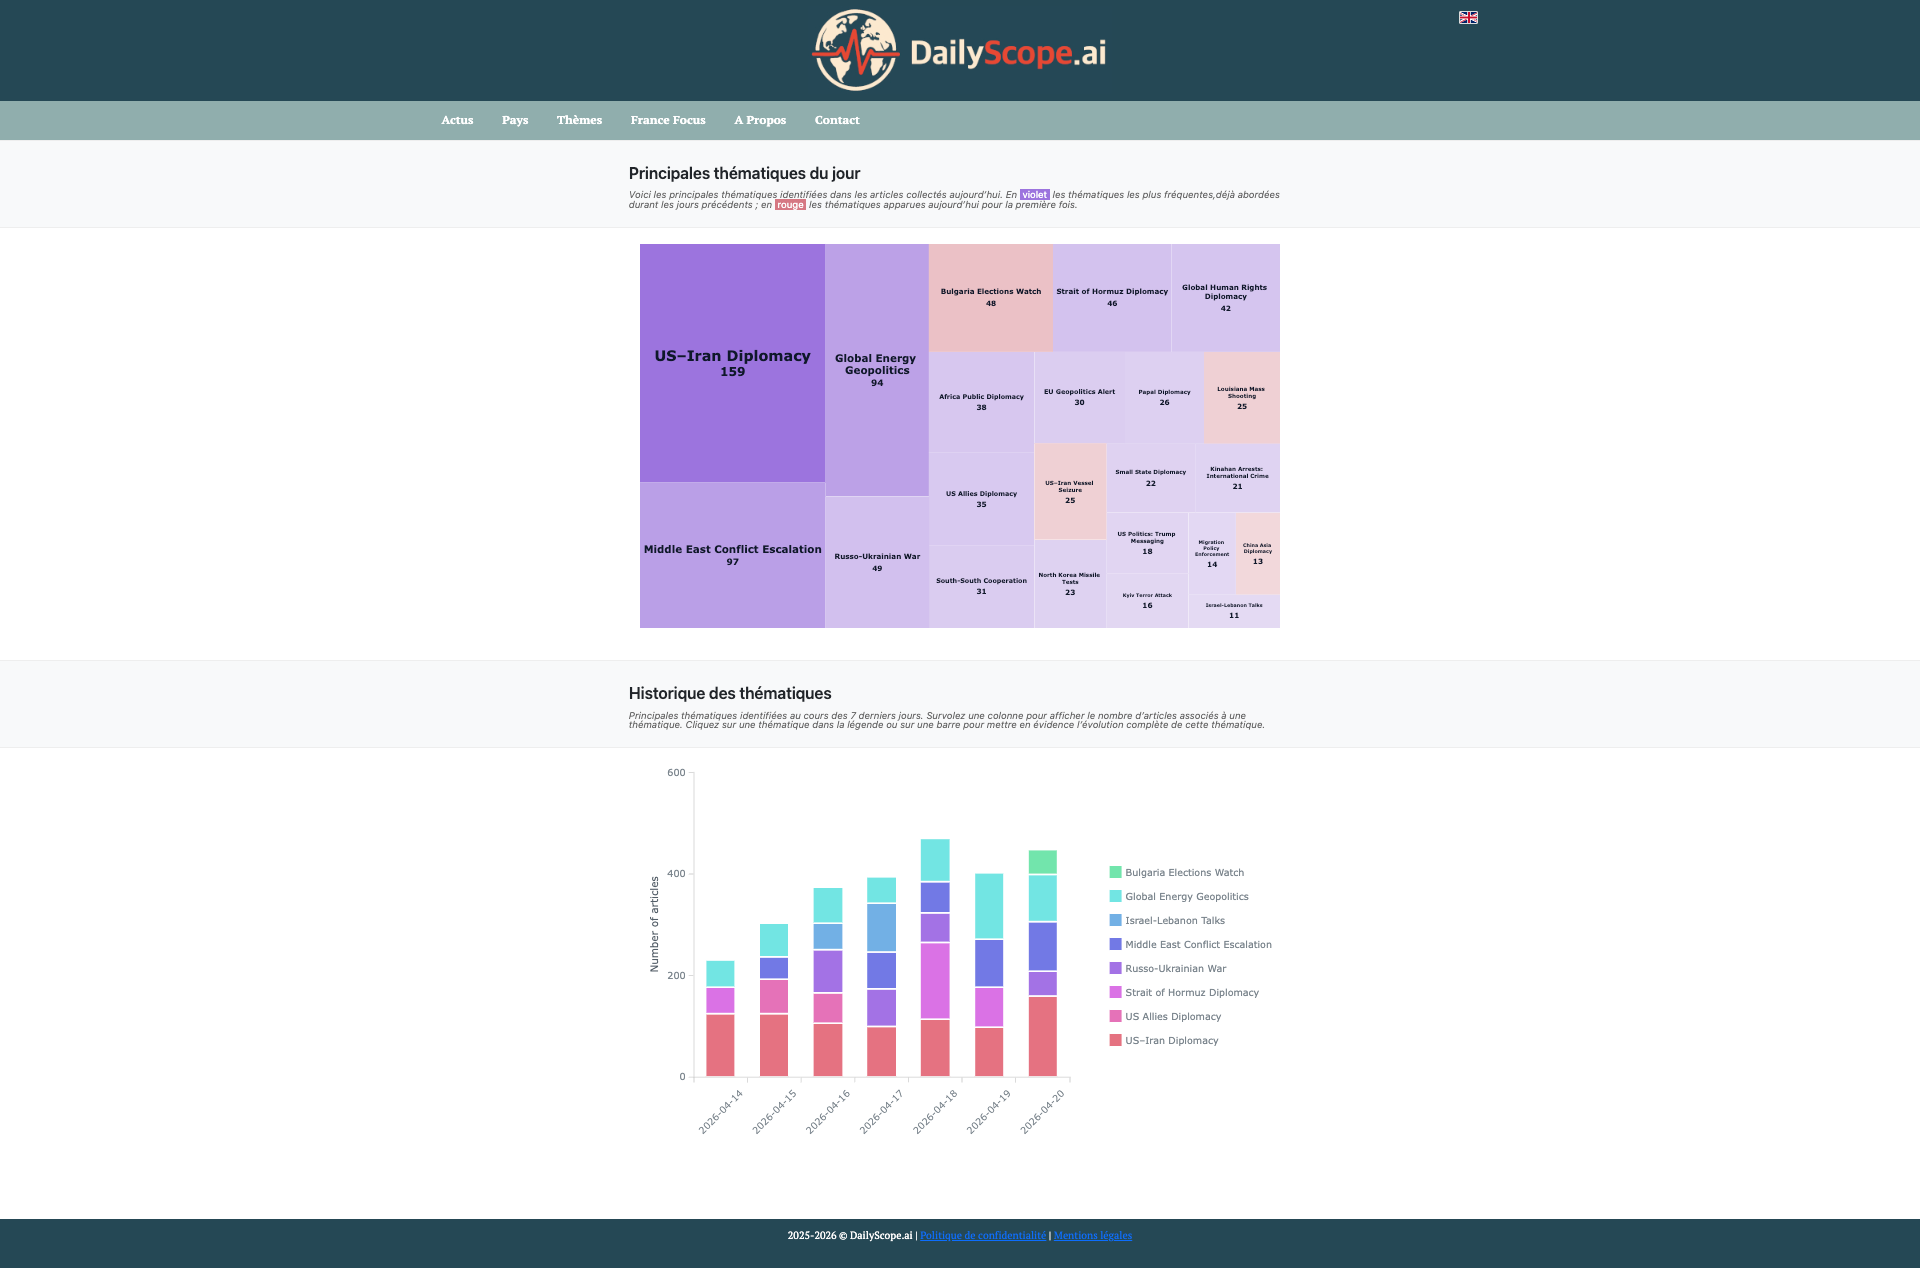This screenshot has height=1268, width=1920.
Task: Click the Russo-Ukrainian War legend color swatch
Action: click(x=1115, y=969)
